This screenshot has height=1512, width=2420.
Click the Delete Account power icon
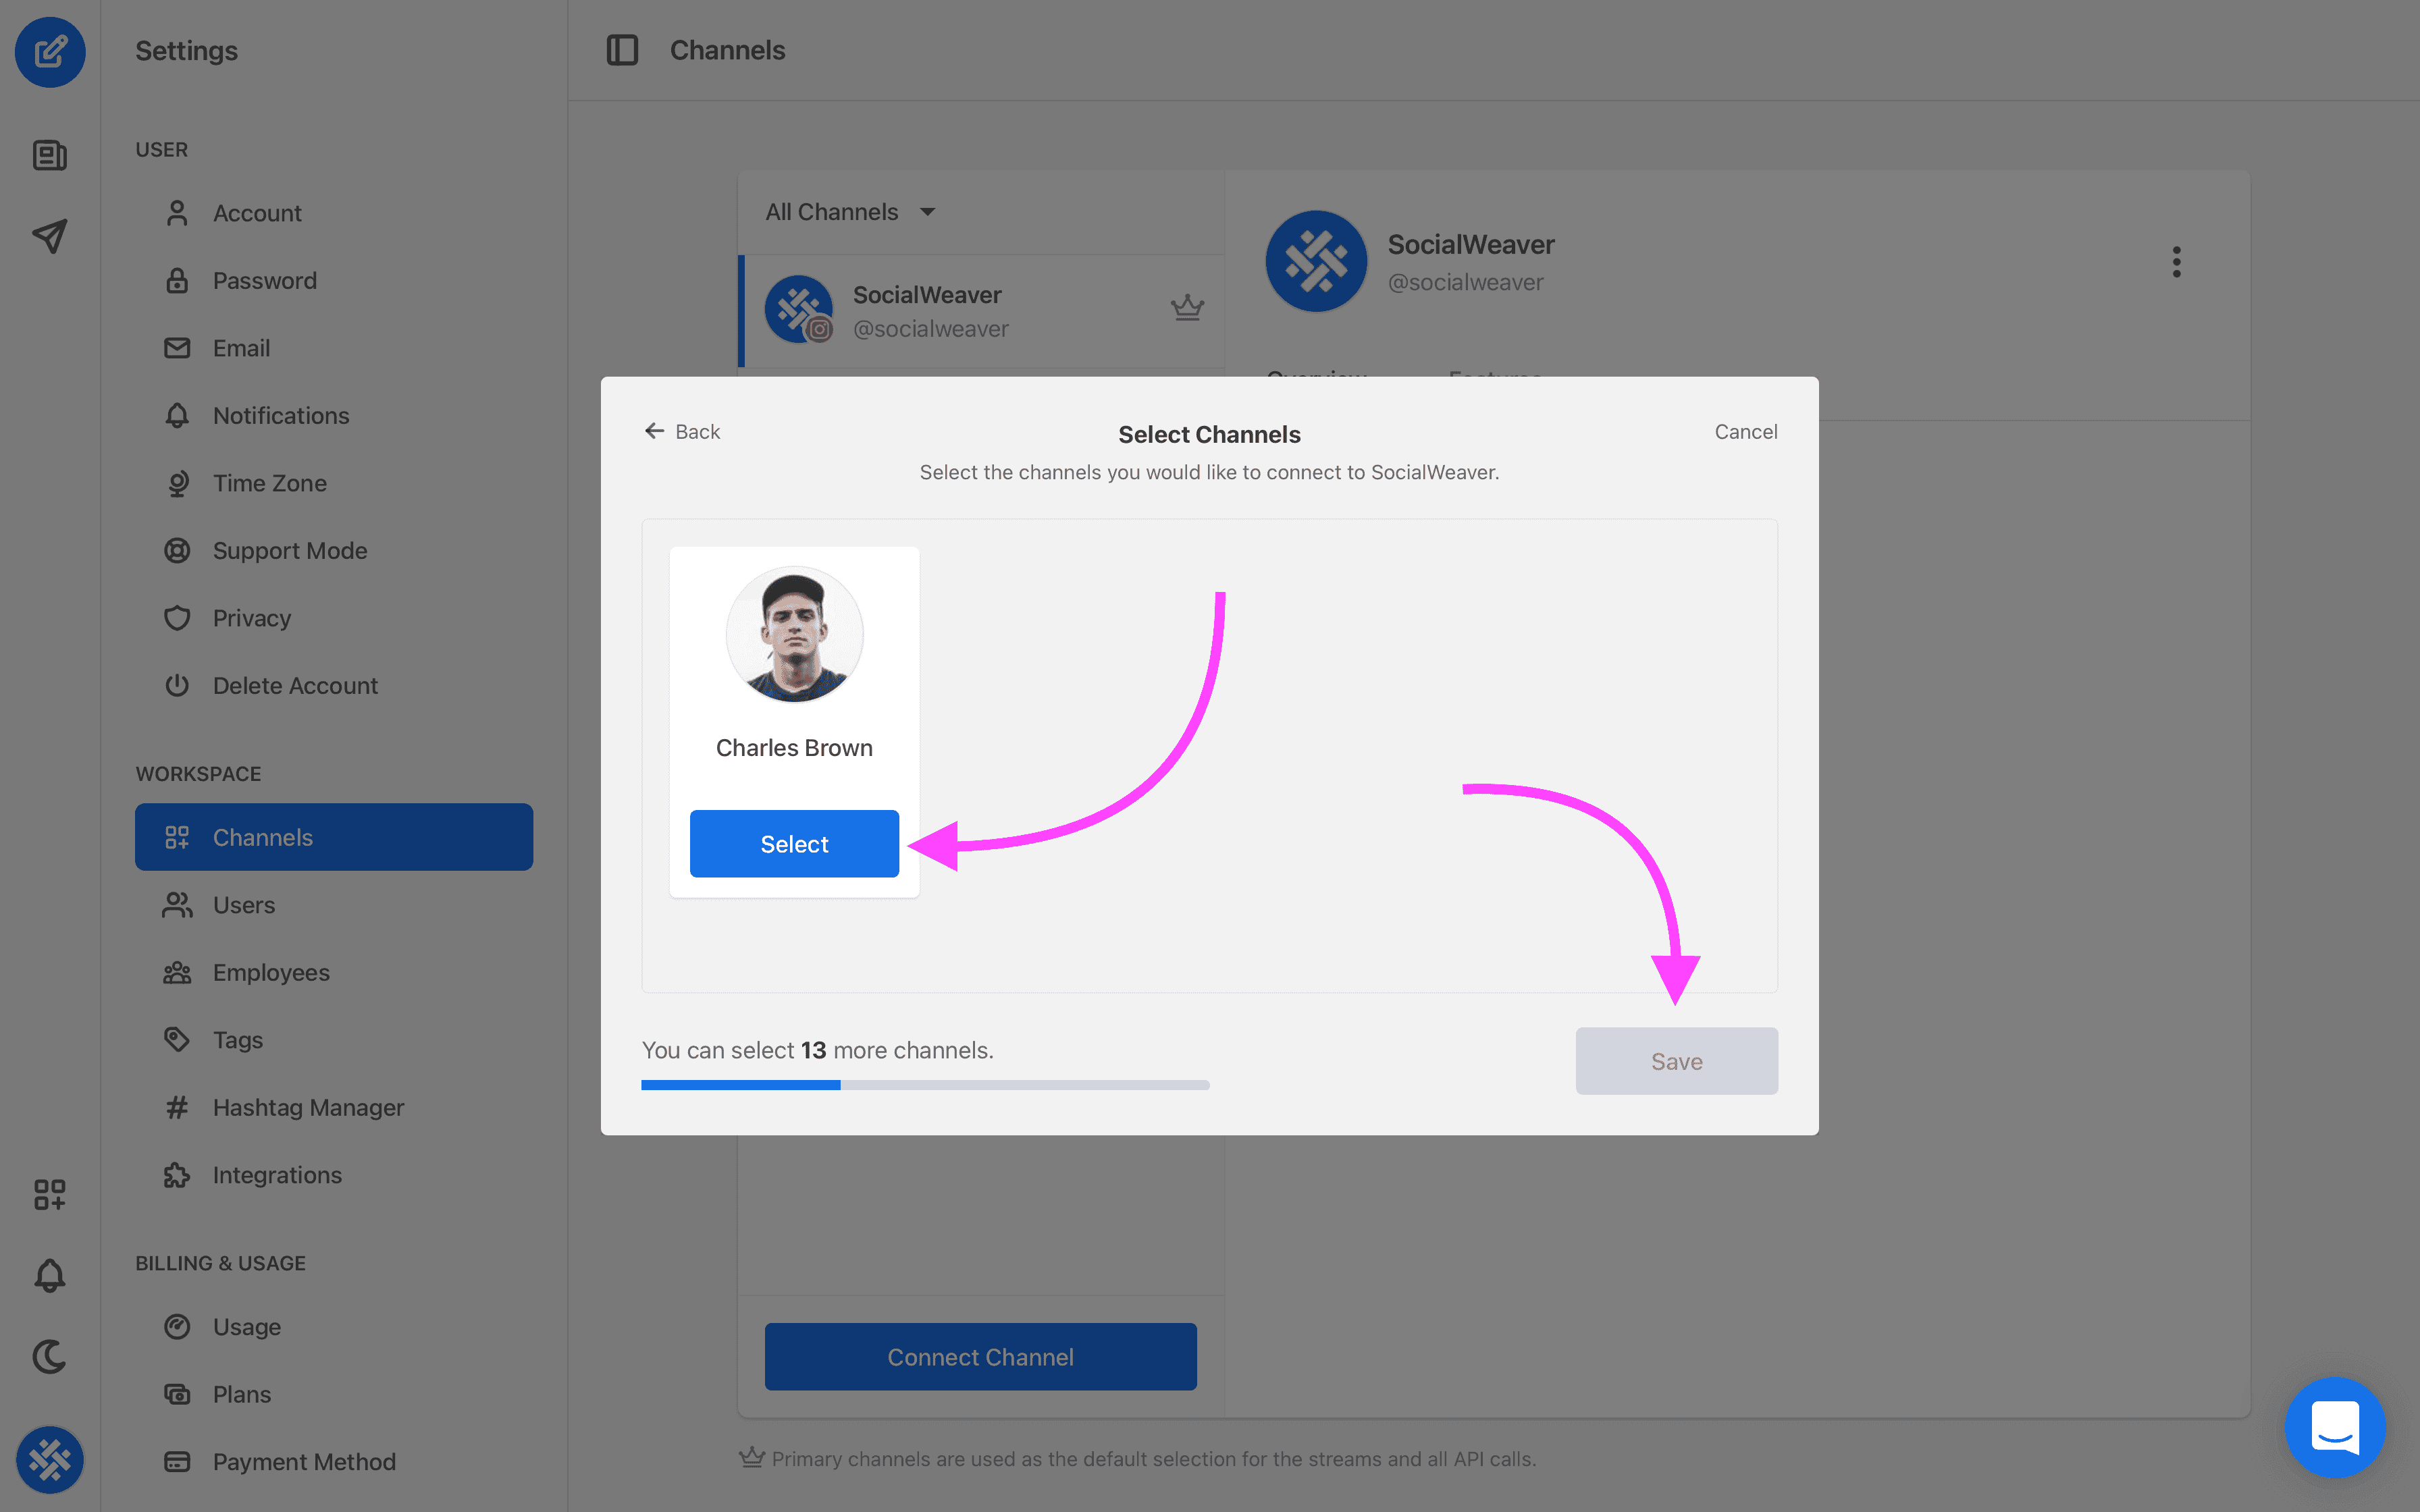click(177, 685)
